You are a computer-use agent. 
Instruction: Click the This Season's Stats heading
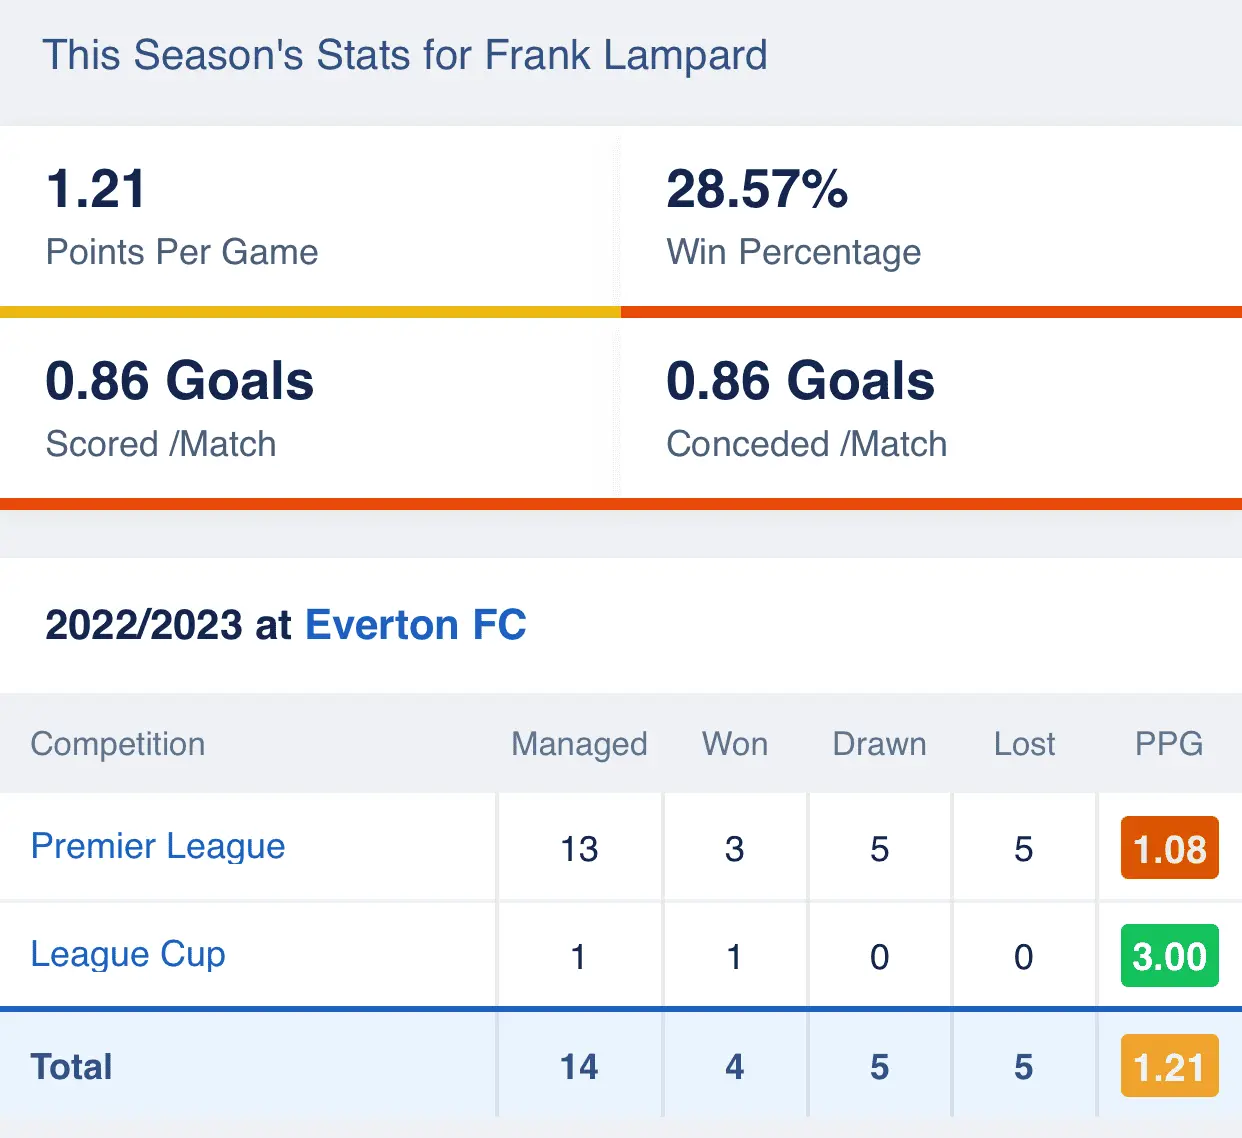tap(405, 56)
